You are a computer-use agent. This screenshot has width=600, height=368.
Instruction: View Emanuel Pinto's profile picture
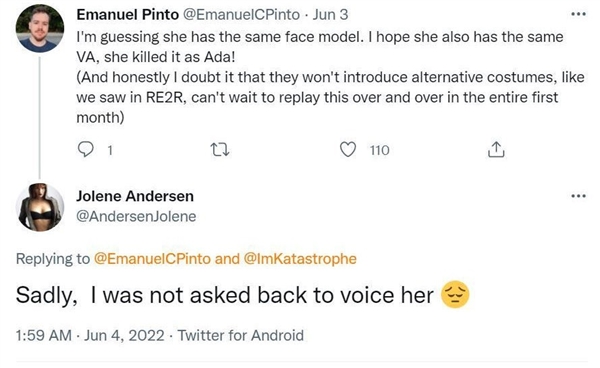point(40,28)
